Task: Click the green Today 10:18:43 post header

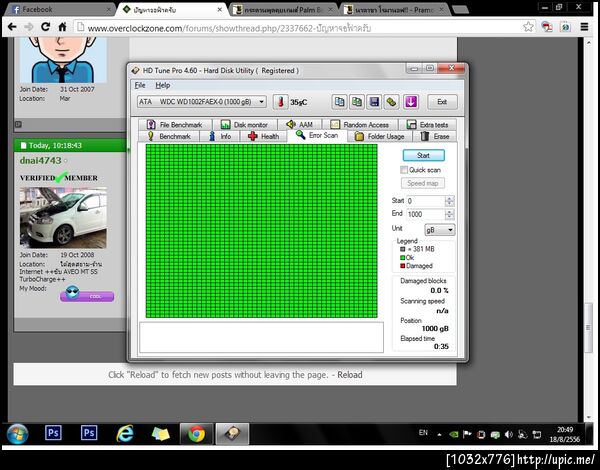Action: 70,145
